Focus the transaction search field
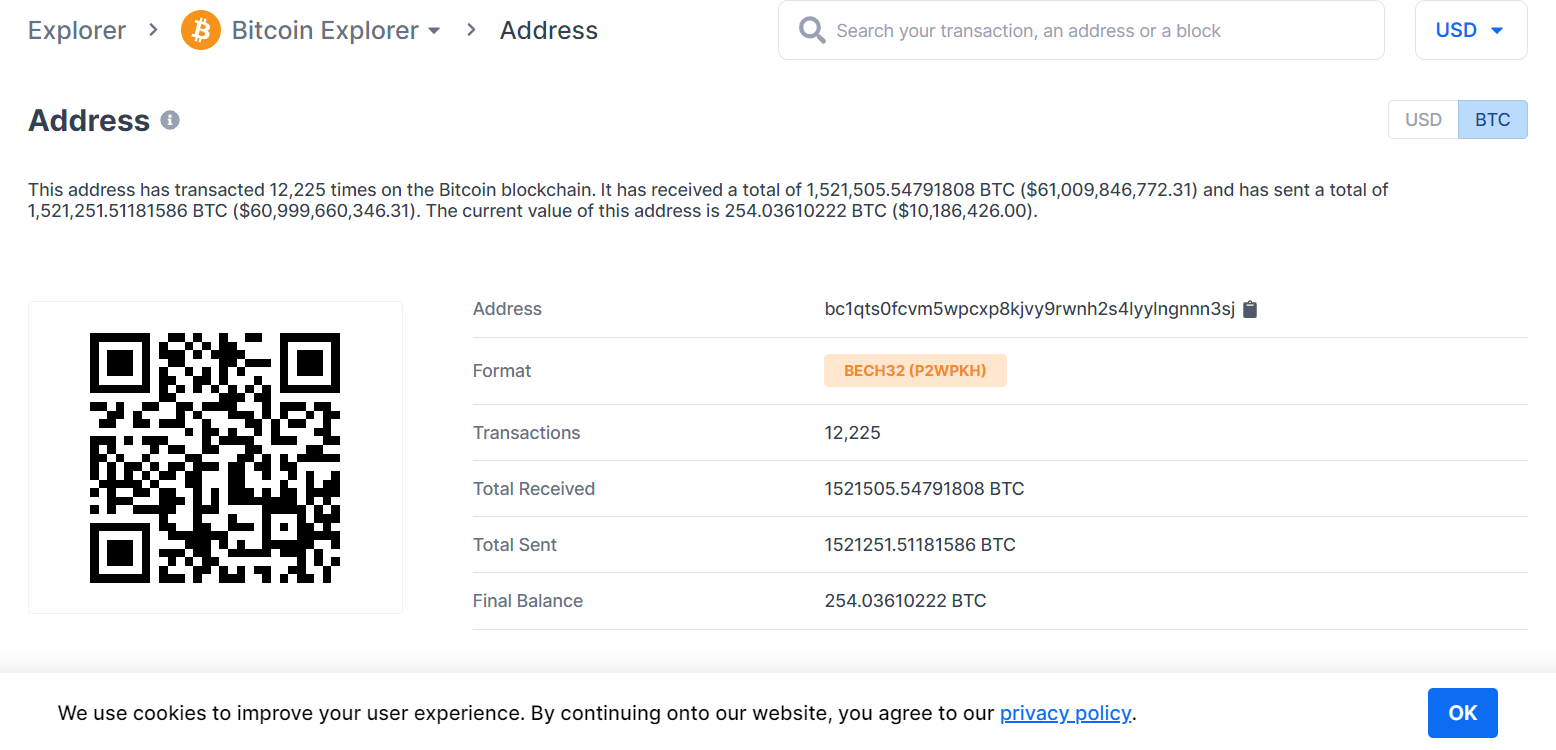The height and width of the screenshot is (750, 1556). coord(1081,30)
